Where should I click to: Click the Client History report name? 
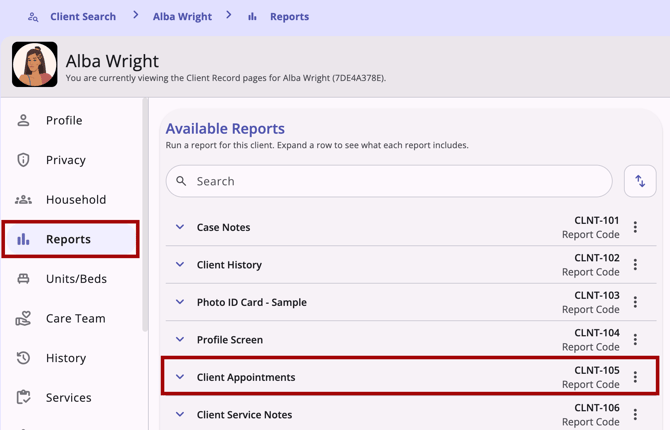point(229,265)
